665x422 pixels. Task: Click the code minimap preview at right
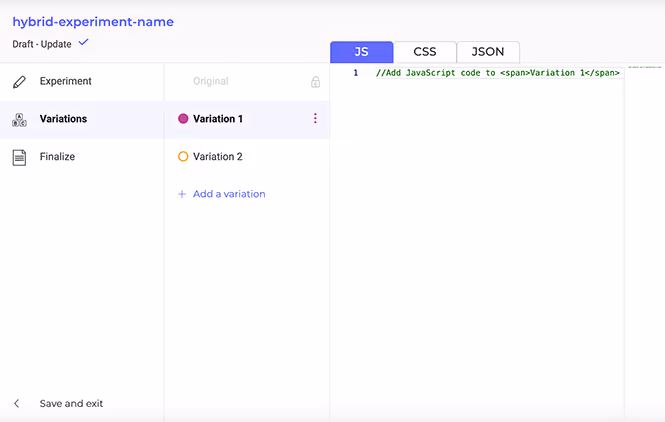pos(645,67)
